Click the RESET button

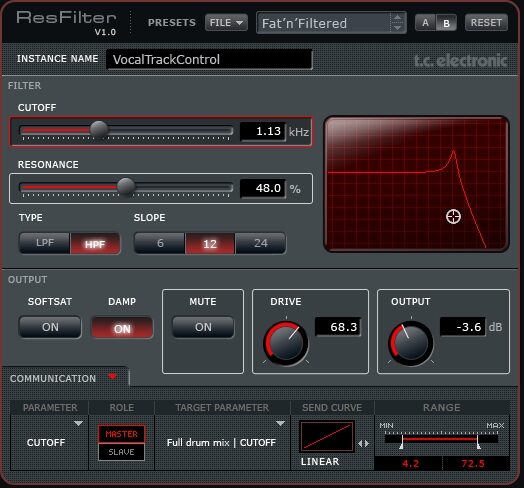click(486, 23)
